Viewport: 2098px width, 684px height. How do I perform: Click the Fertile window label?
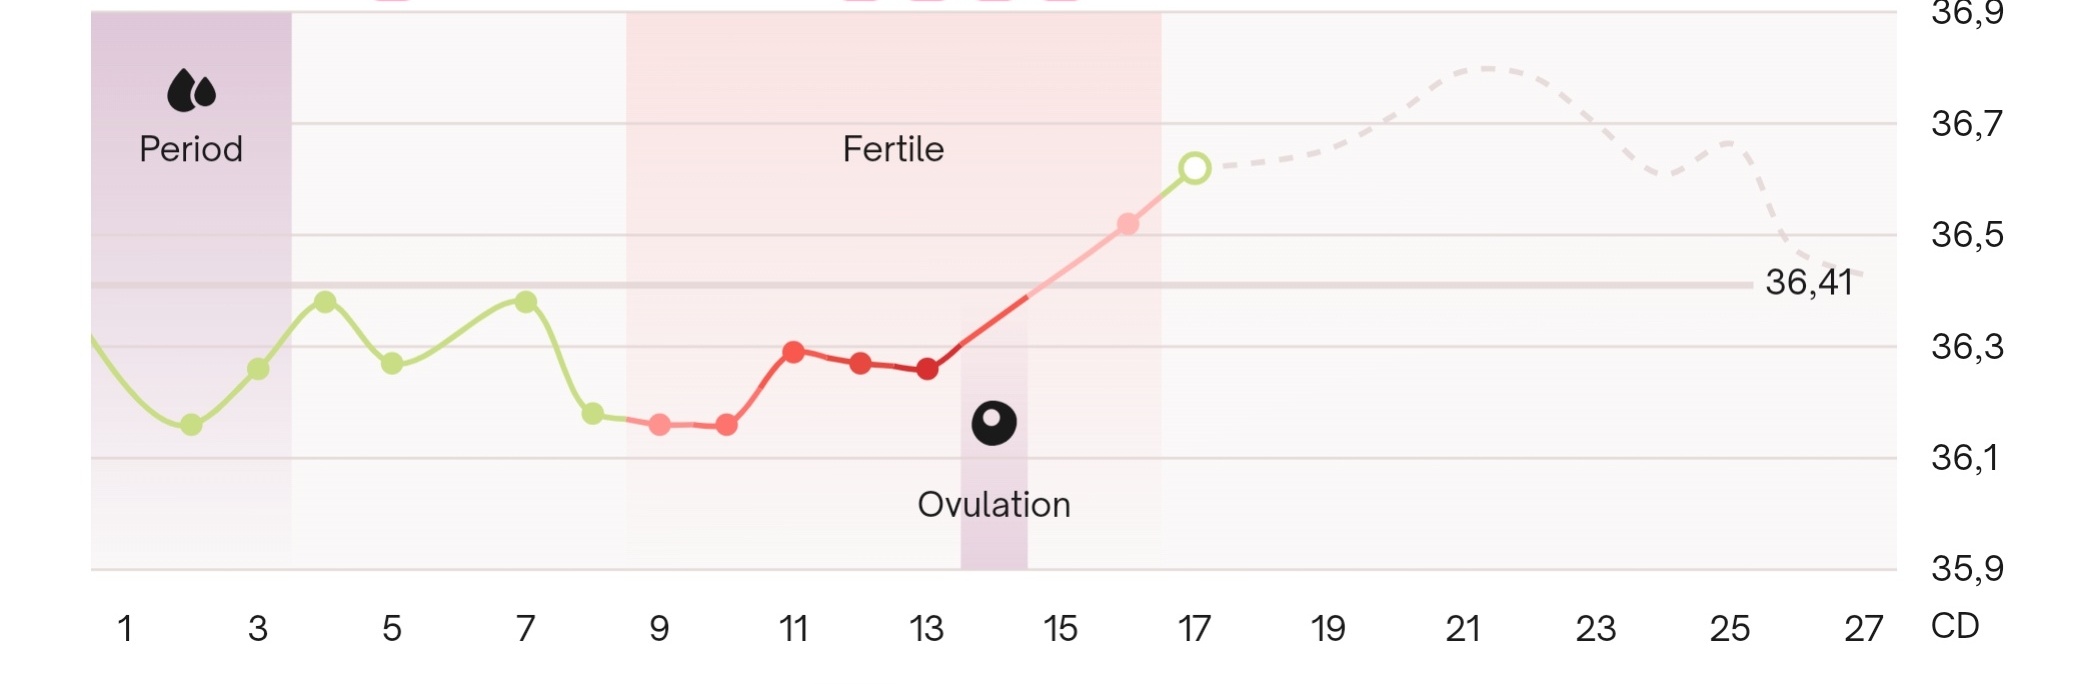(x=893, y=149)
